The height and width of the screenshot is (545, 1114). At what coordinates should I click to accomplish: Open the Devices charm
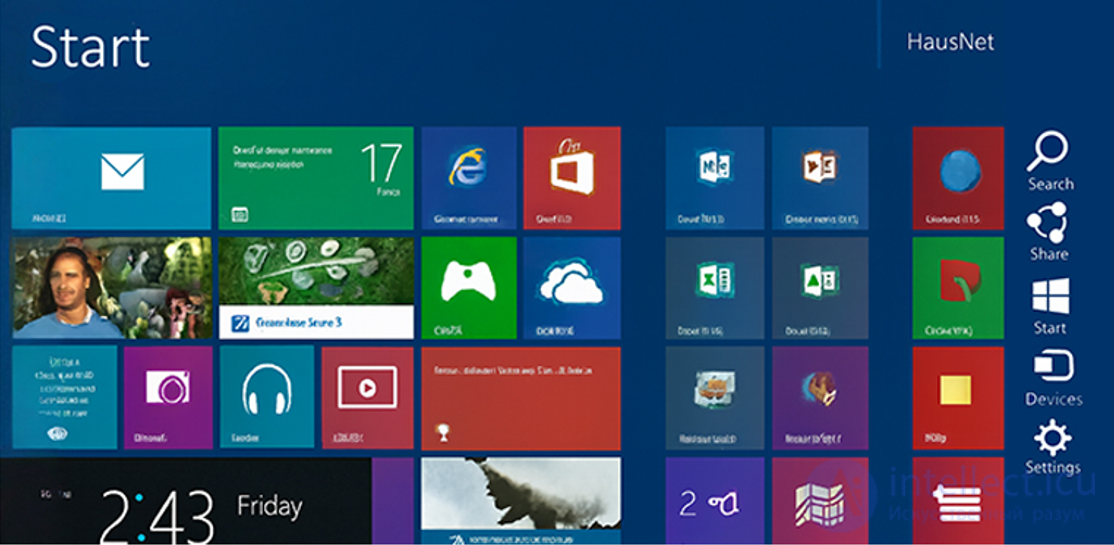pyautogui.click(x=1053, y=379)
